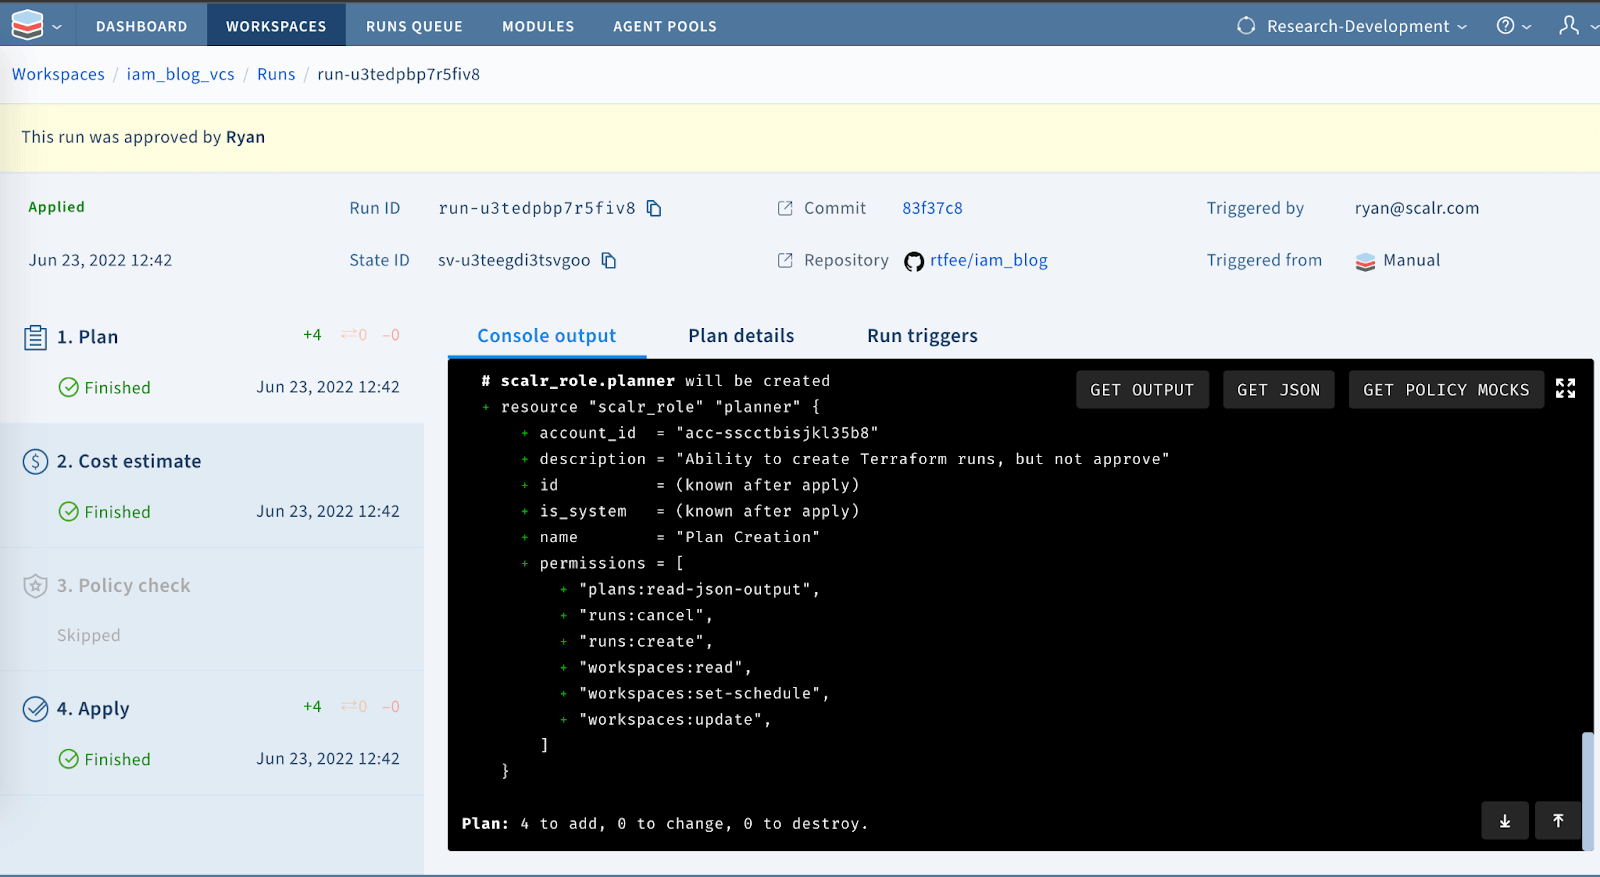Viewport: 1600px width, 877px height.
Task: Click the Plan summary line in console
Action: [665, 824]
